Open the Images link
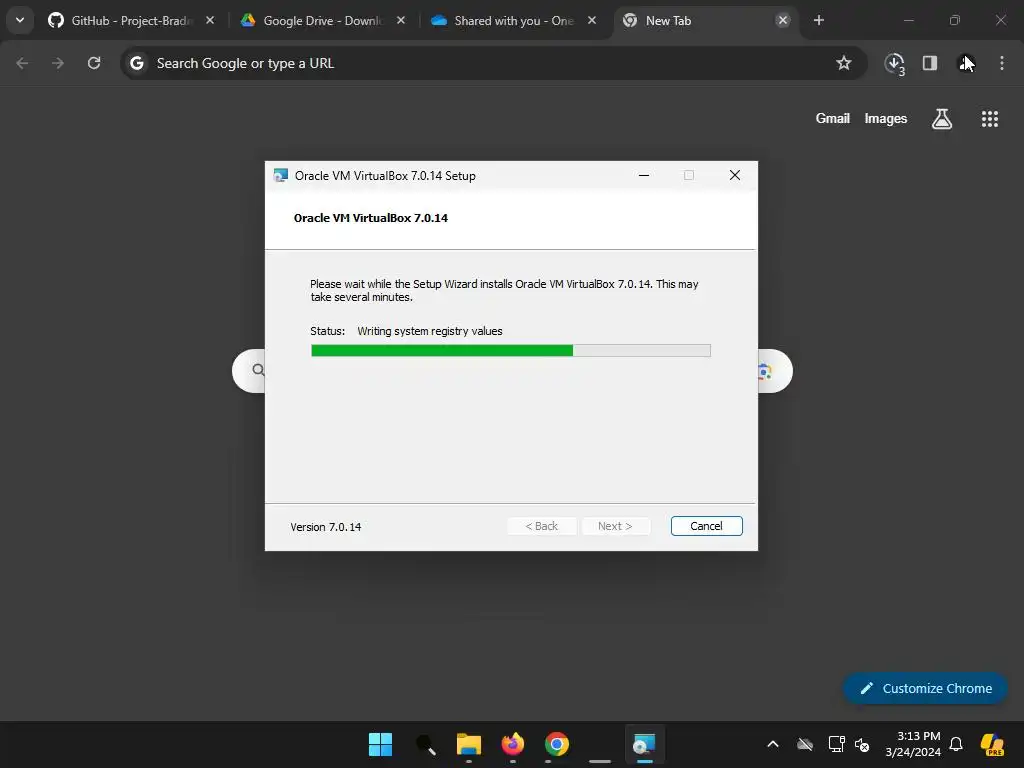 [x=886, y=118]
